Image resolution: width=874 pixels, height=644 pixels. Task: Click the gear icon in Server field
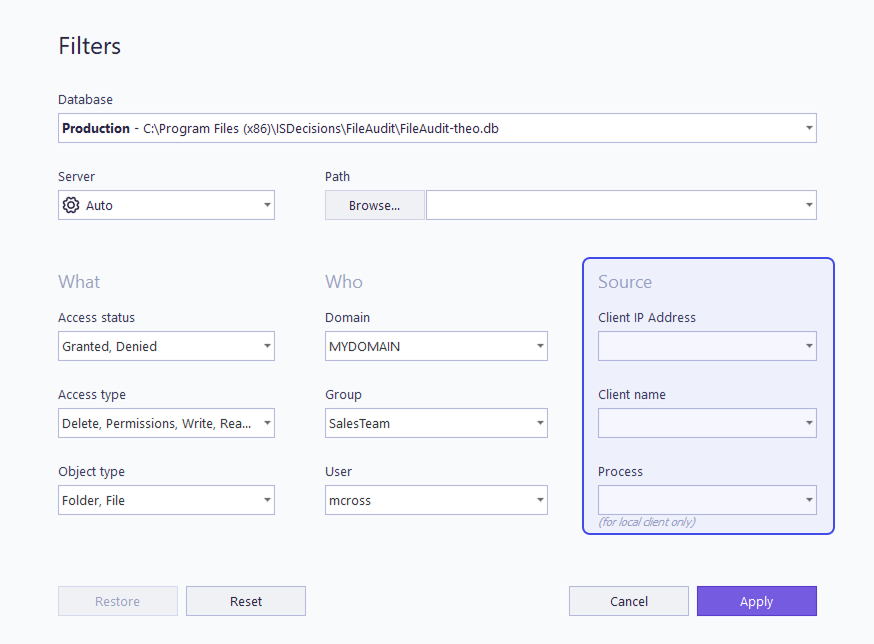coord(71,205)
